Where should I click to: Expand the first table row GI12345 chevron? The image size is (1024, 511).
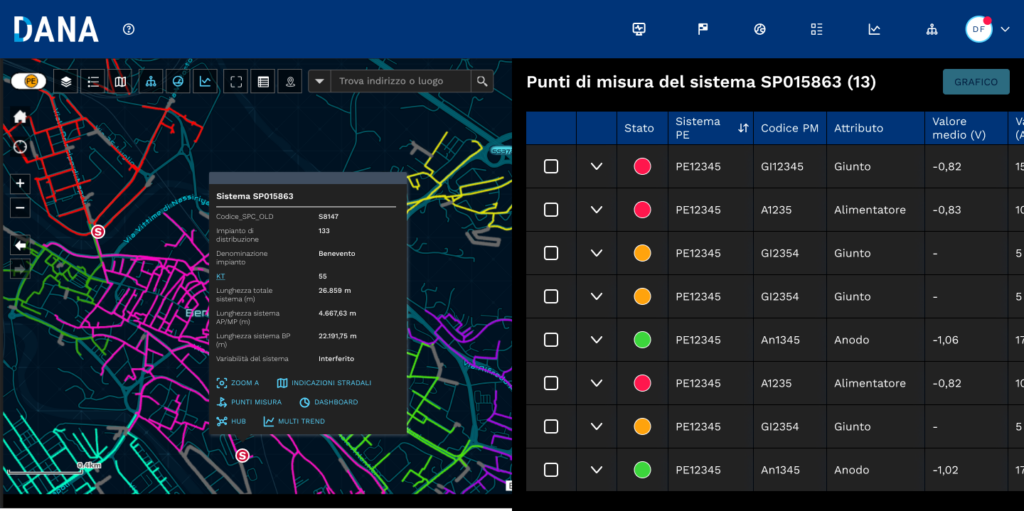coord(597,166)
